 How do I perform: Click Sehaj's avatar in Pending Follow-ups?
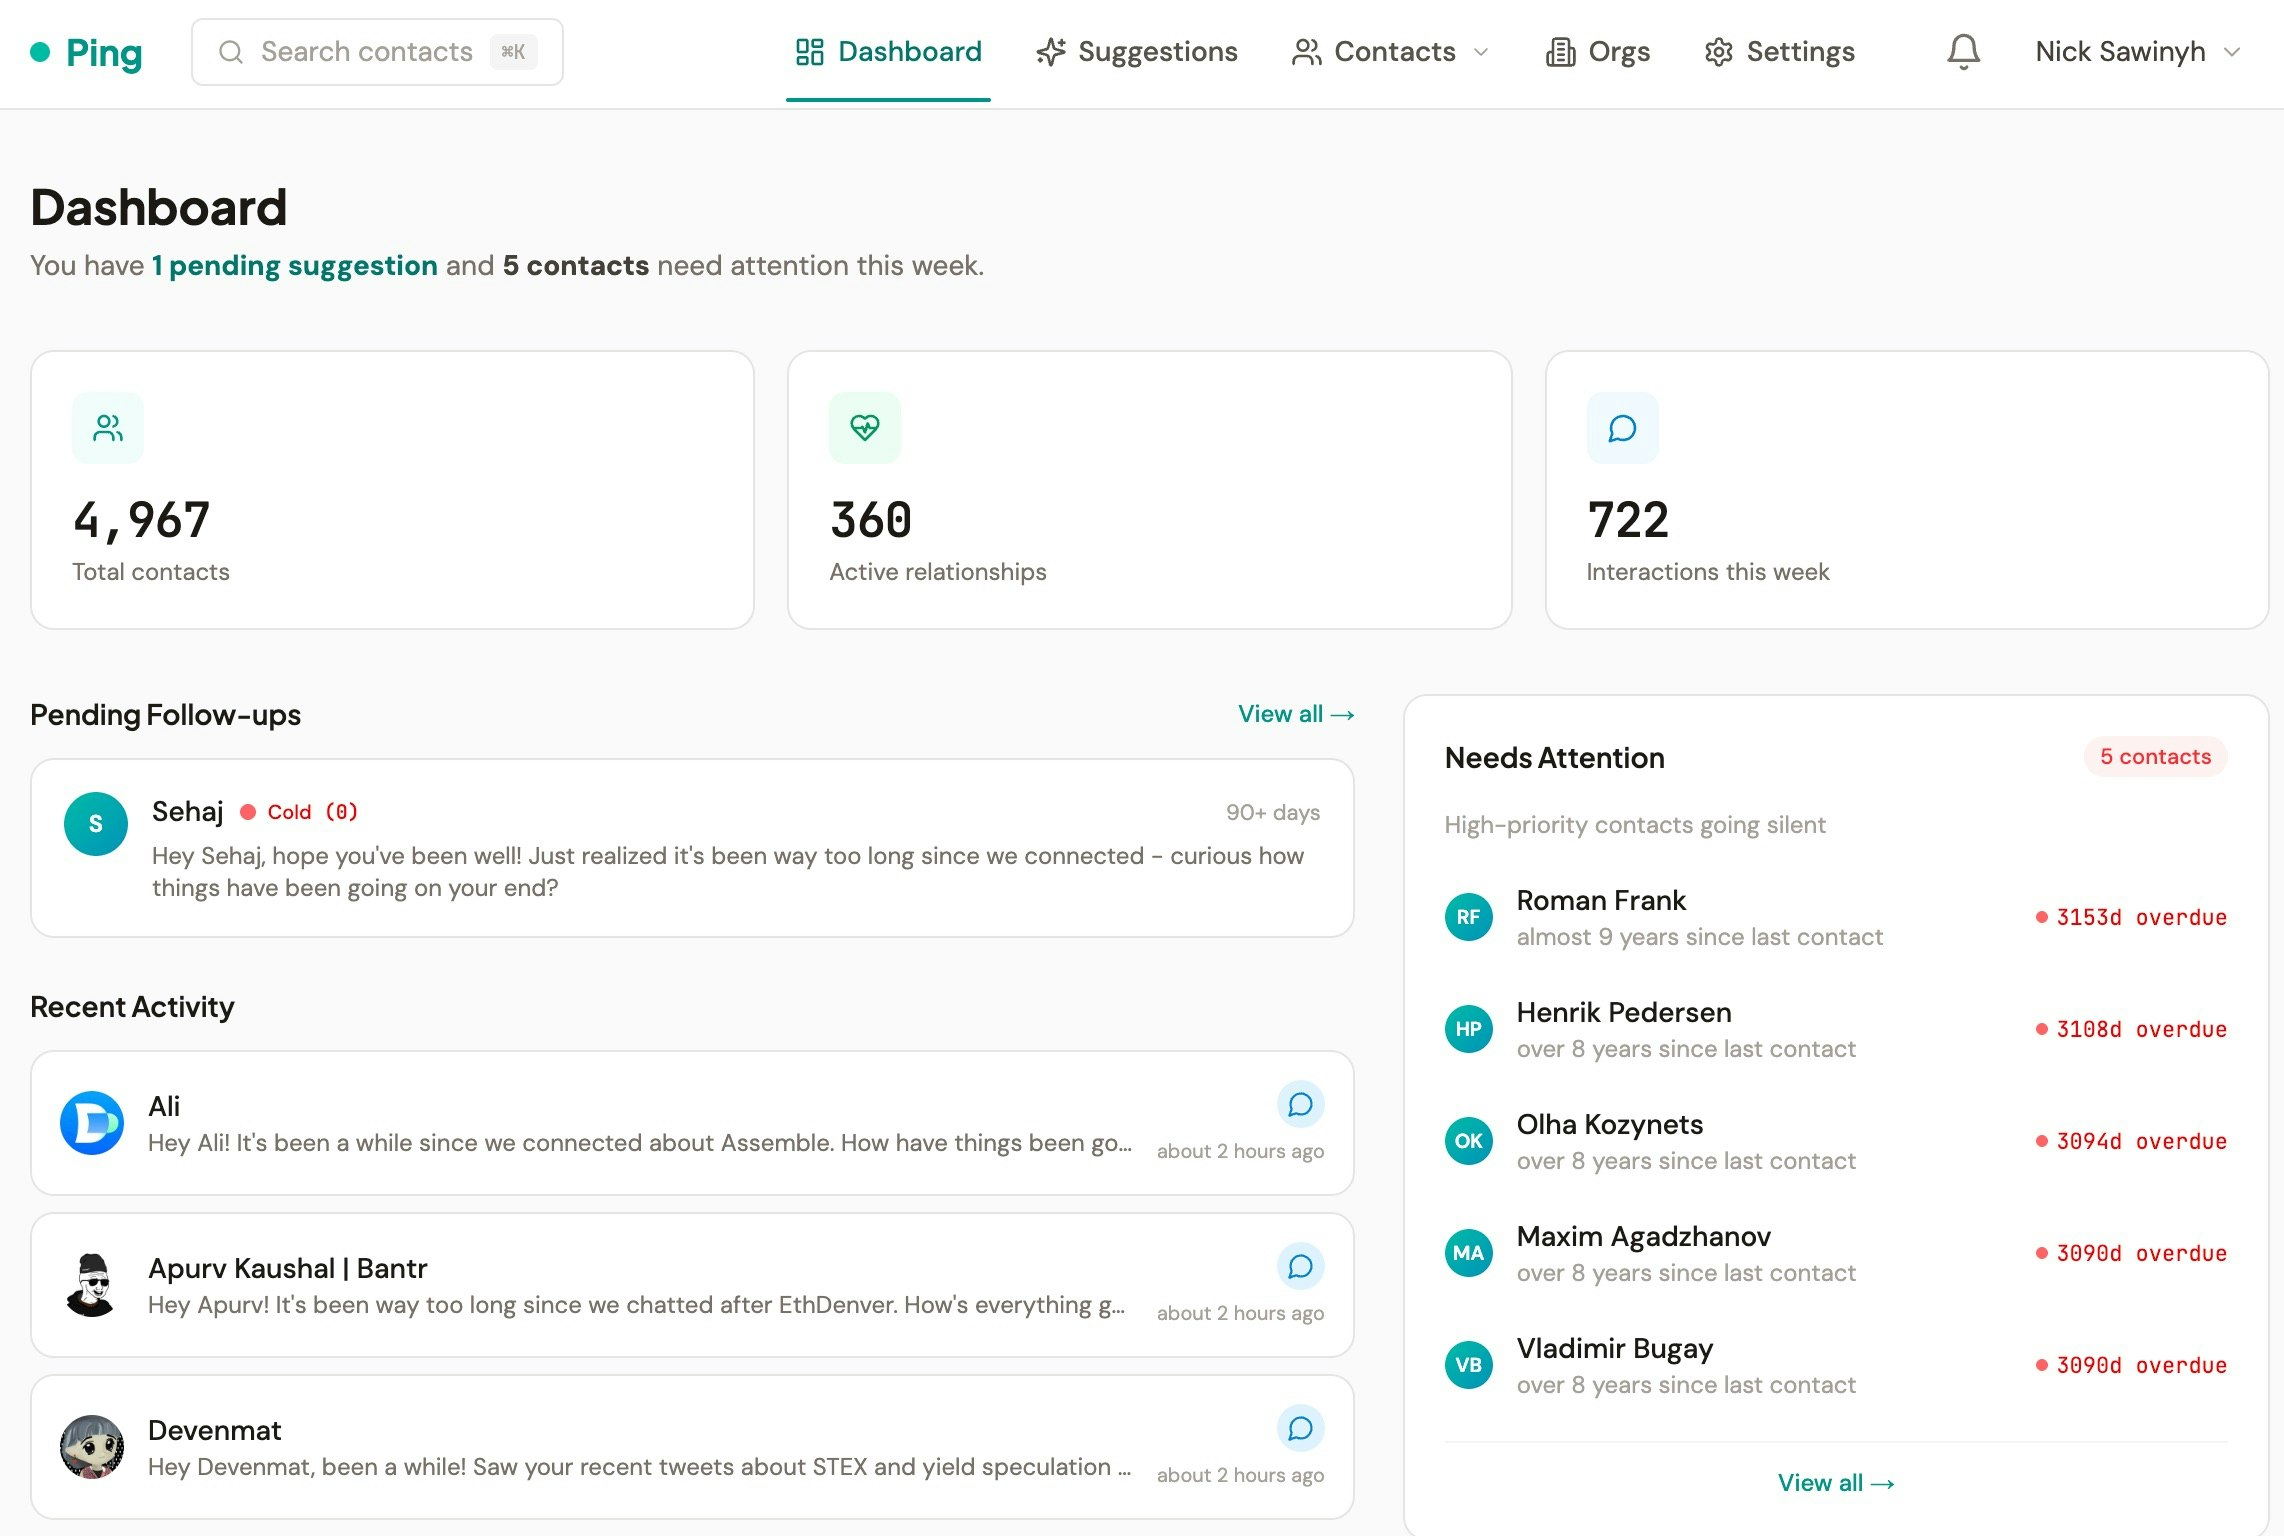pos(95,823)
